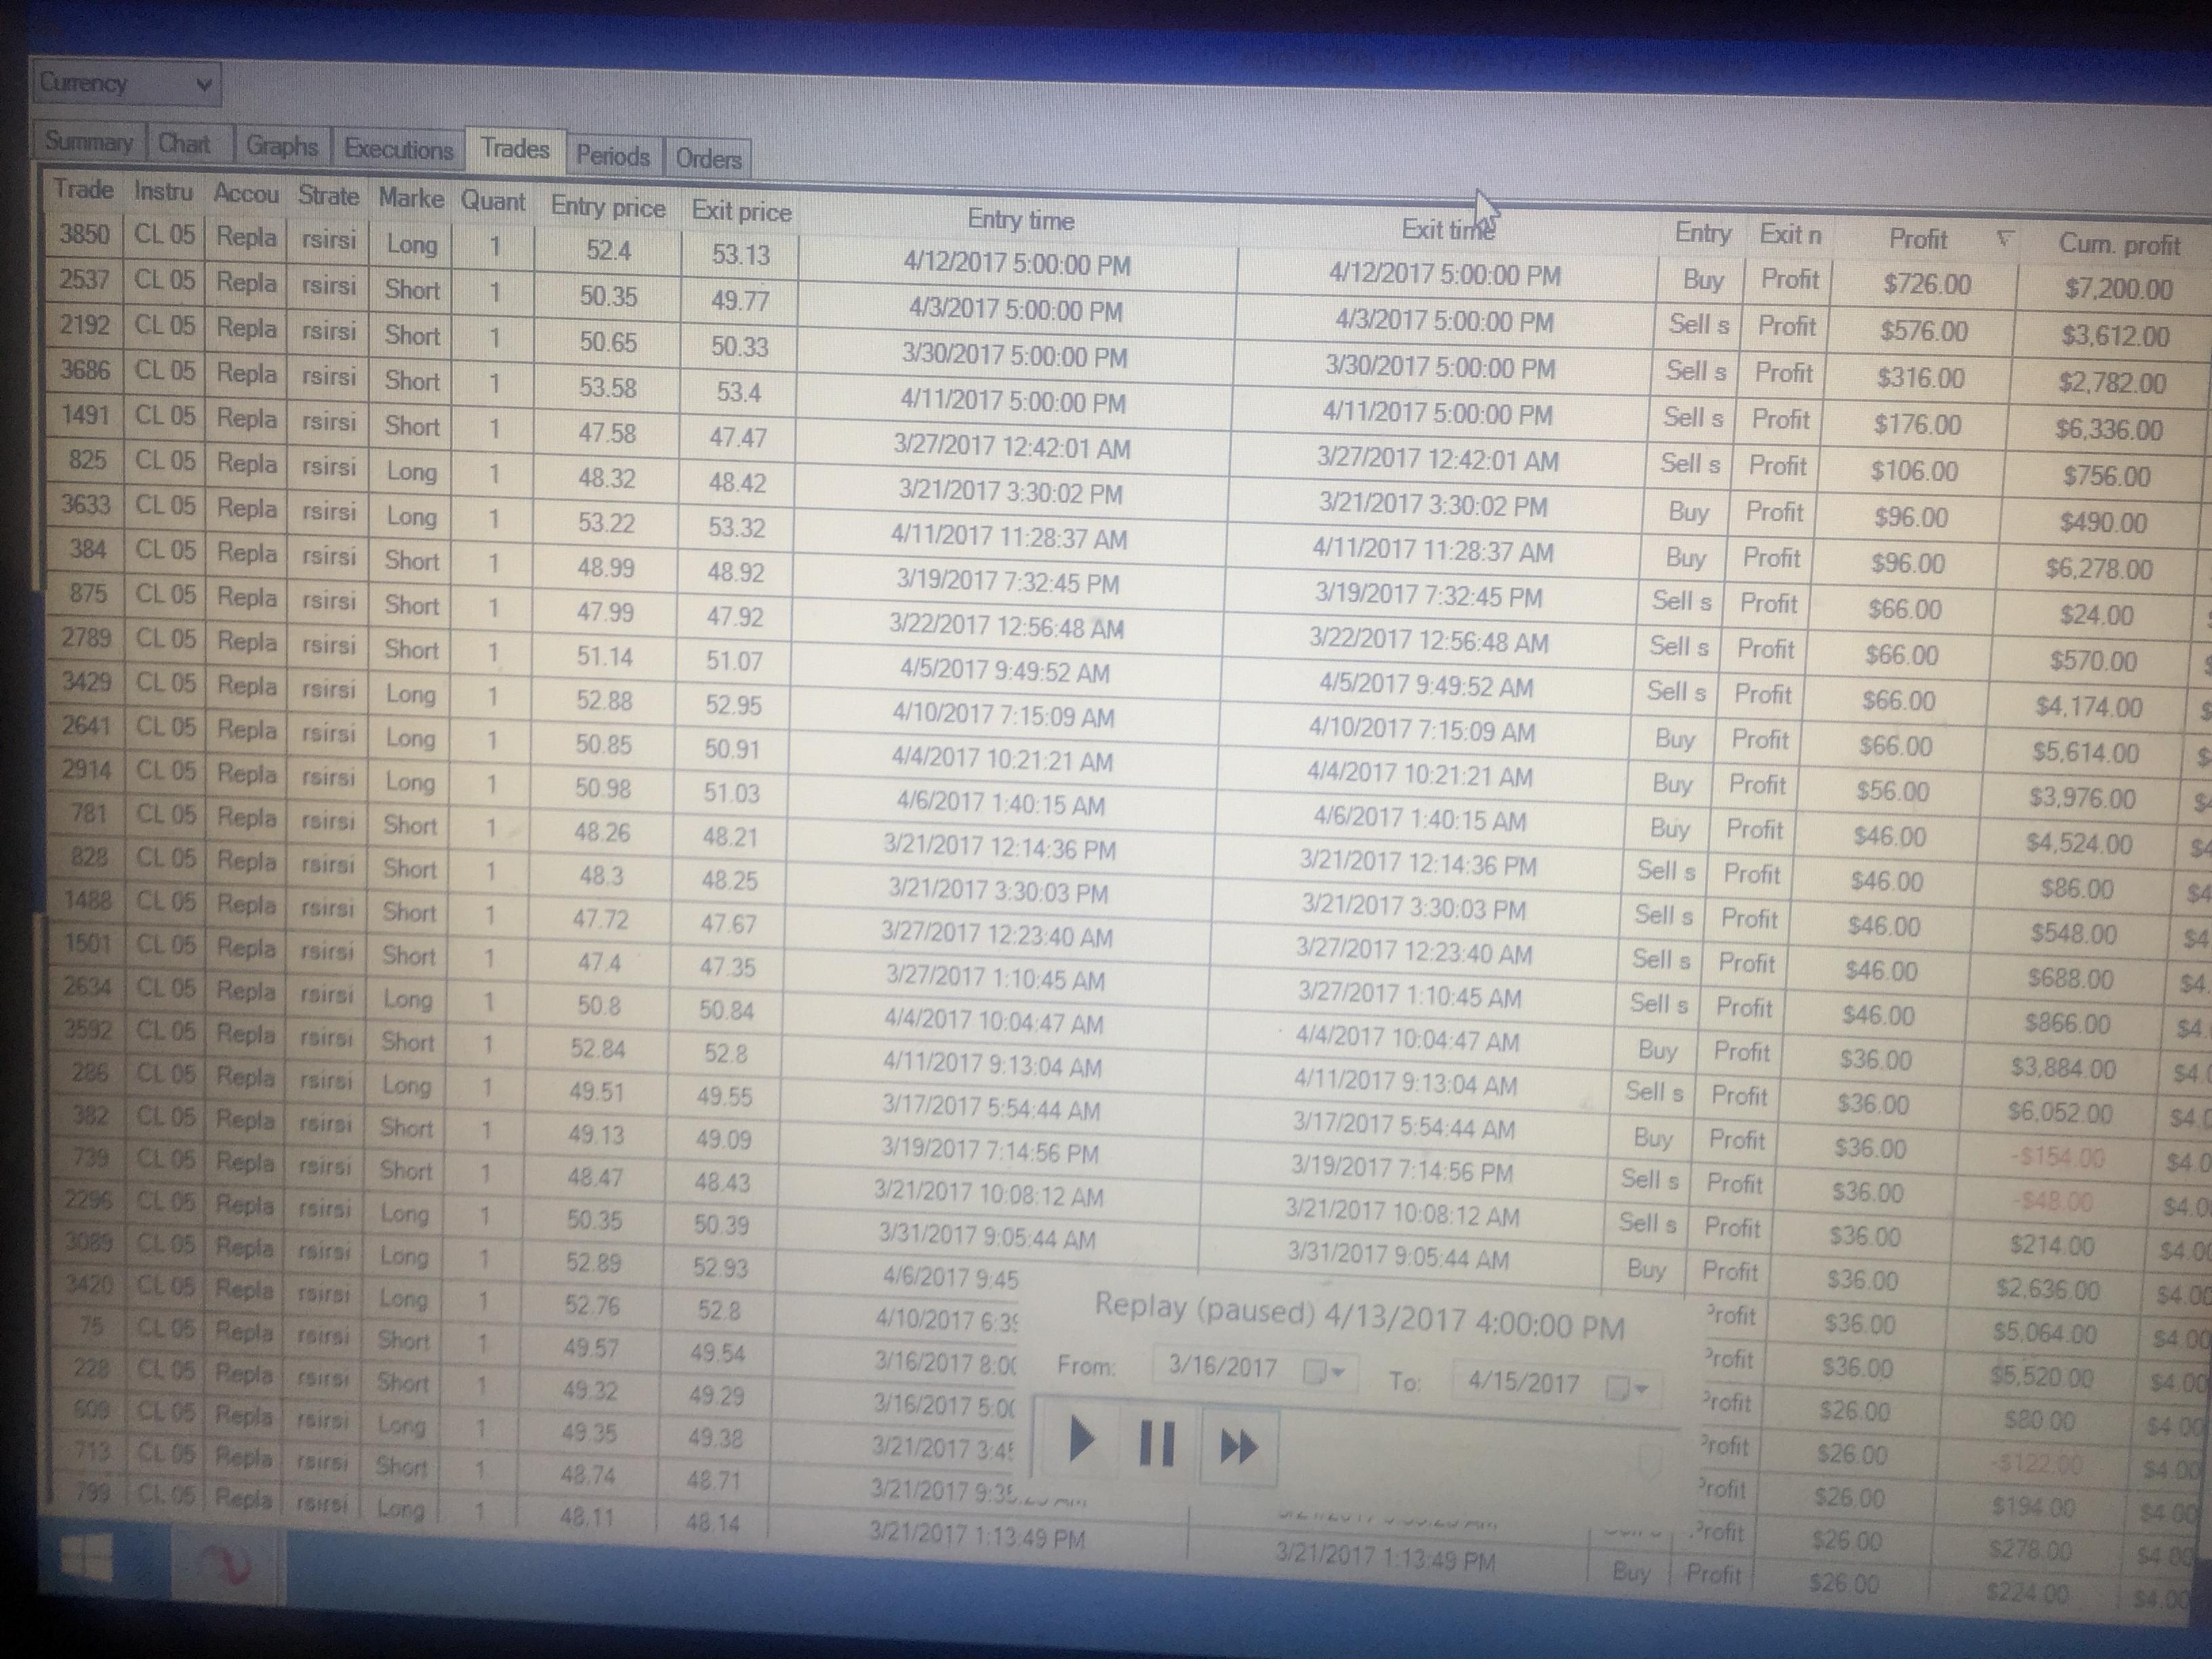The image size is (2212, 1659).
Task: Expand the Currency combo box
Action: [x=203, y=84]
